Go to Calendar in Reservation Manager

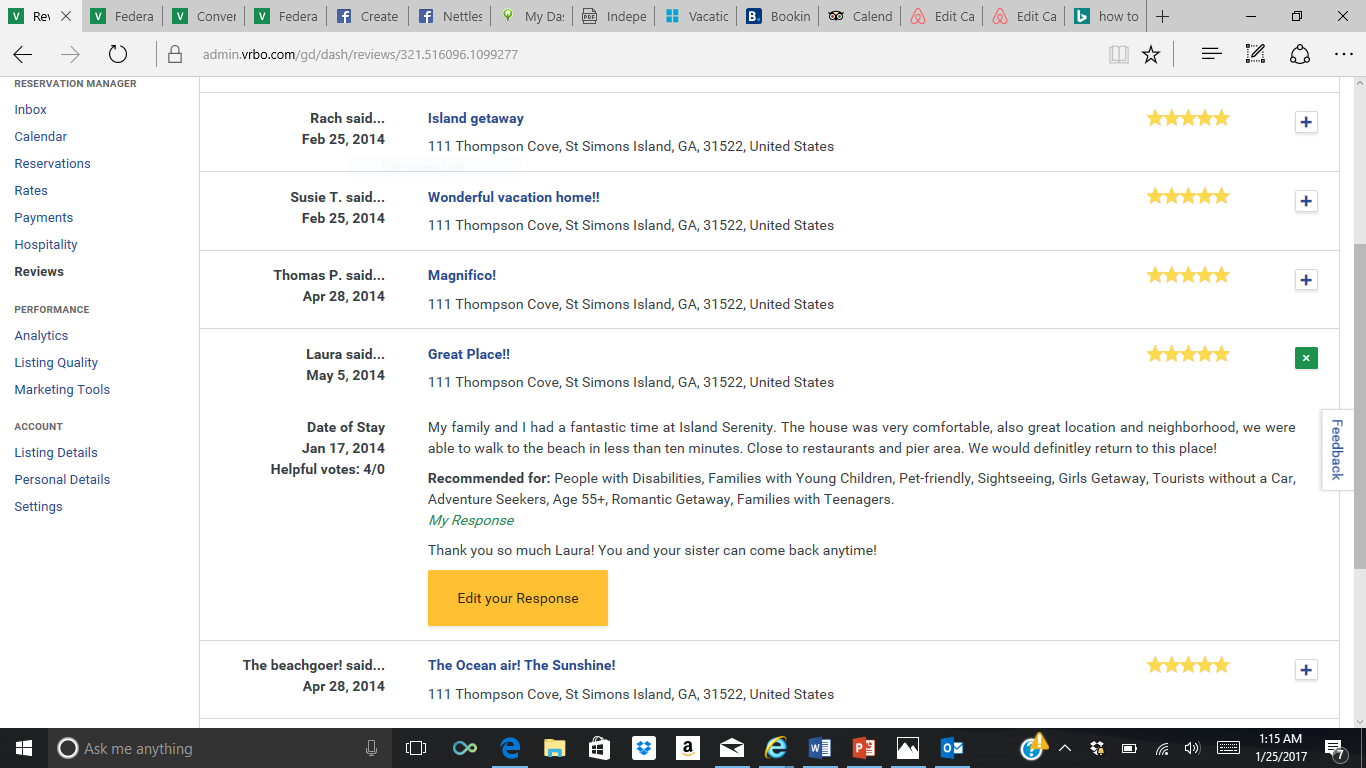41,137
